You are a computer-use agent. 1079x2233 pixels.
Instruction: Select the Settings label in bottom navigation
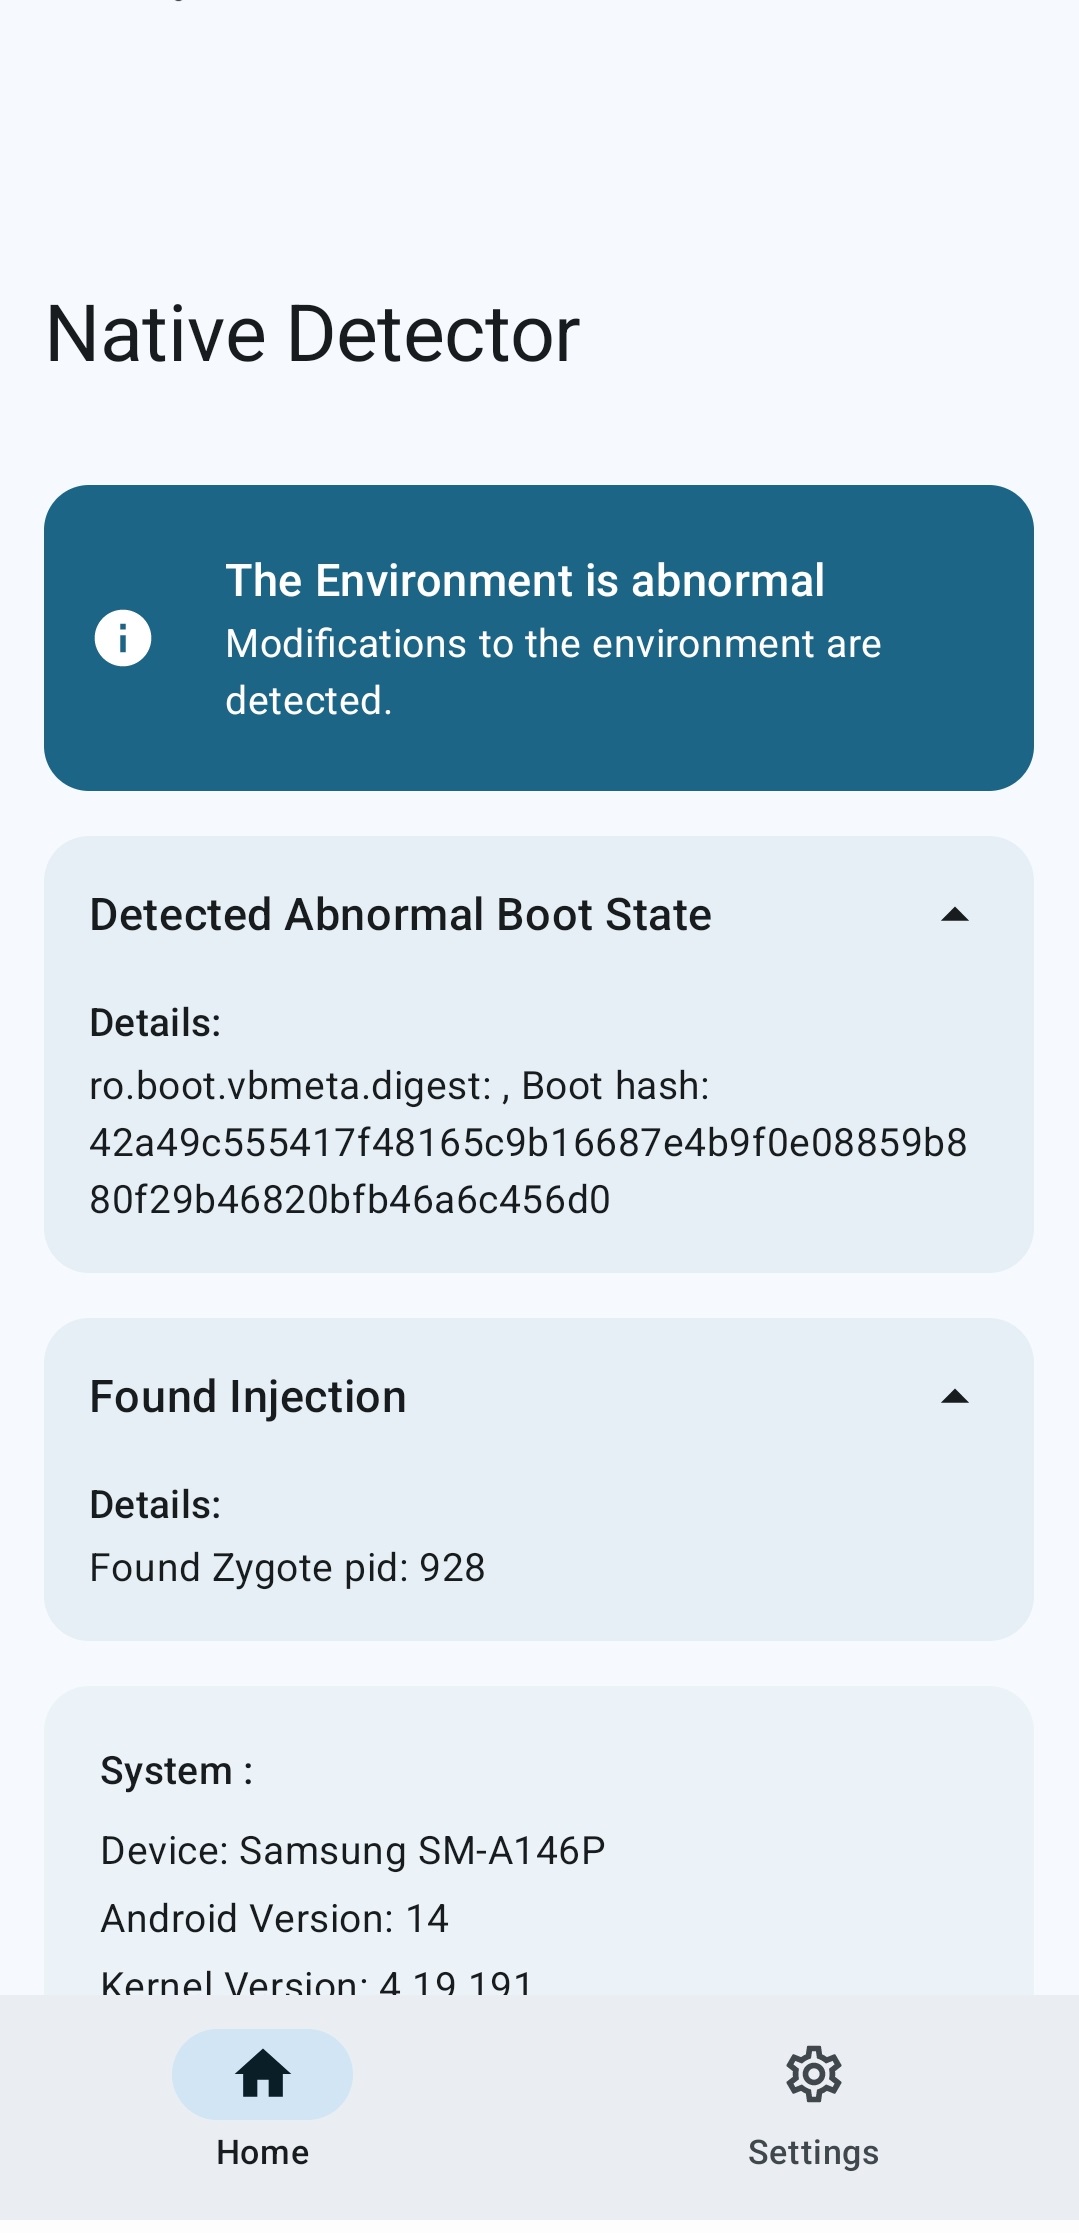pos(814,2152)
